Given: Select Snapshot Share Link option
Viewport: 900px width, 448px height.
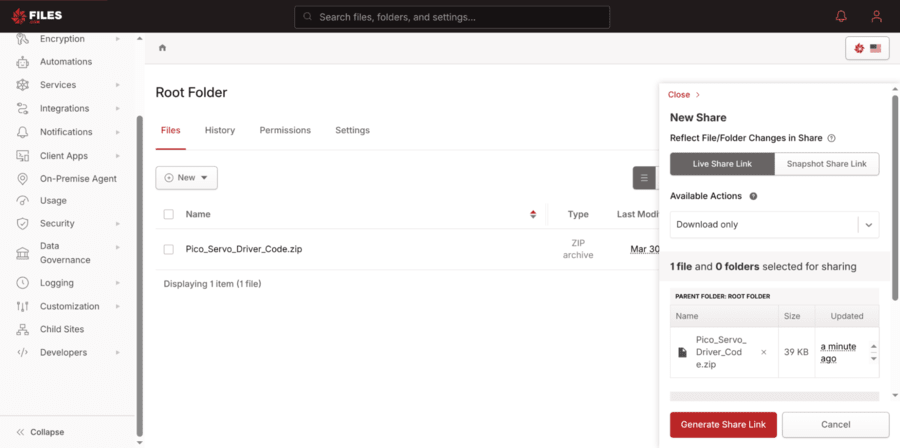Looking at the screenshot, I should [x=827, y=164].
